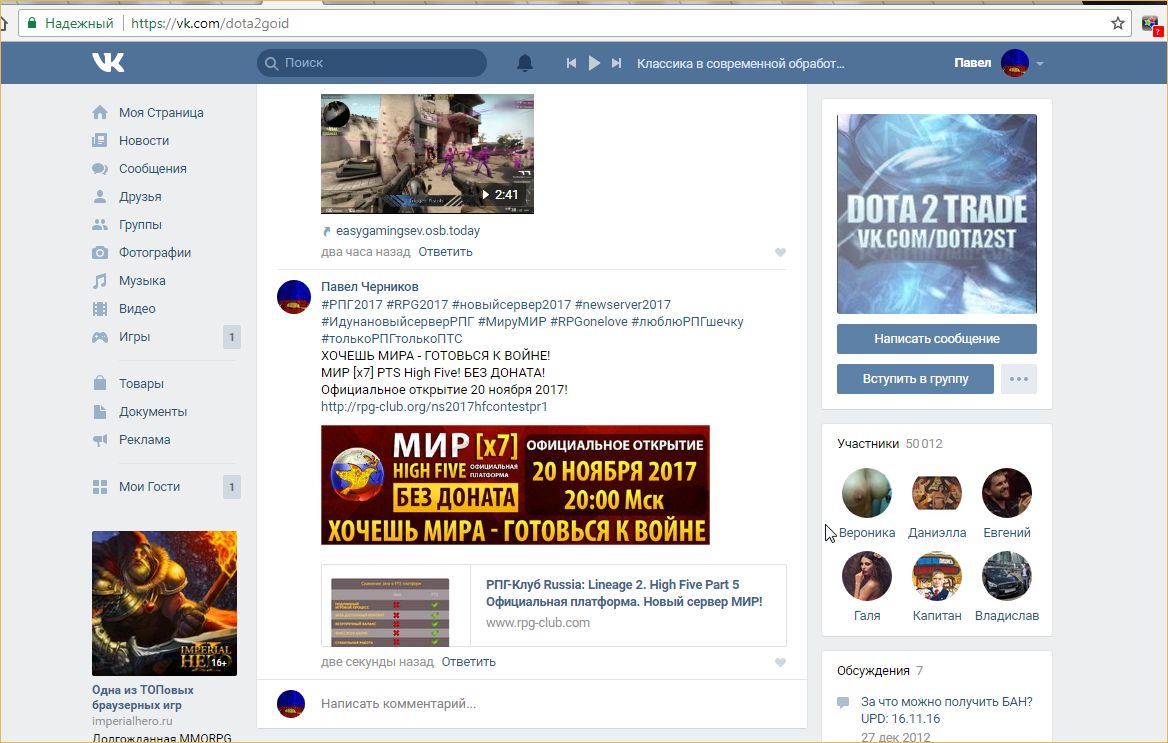The height and width of the screenshot is (743, 1168).
Task: Open Друзья person icon
Action: [x=100, y=197]
